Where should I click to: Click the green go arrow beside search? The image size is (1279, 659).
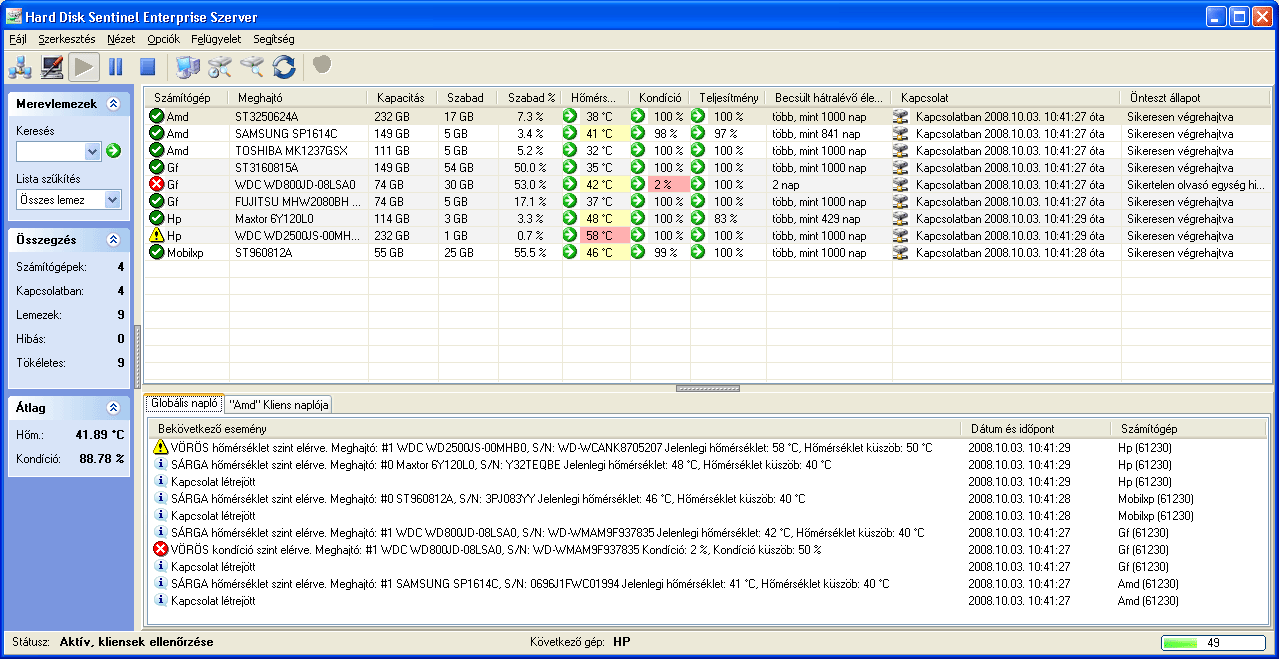click(113, 151)
